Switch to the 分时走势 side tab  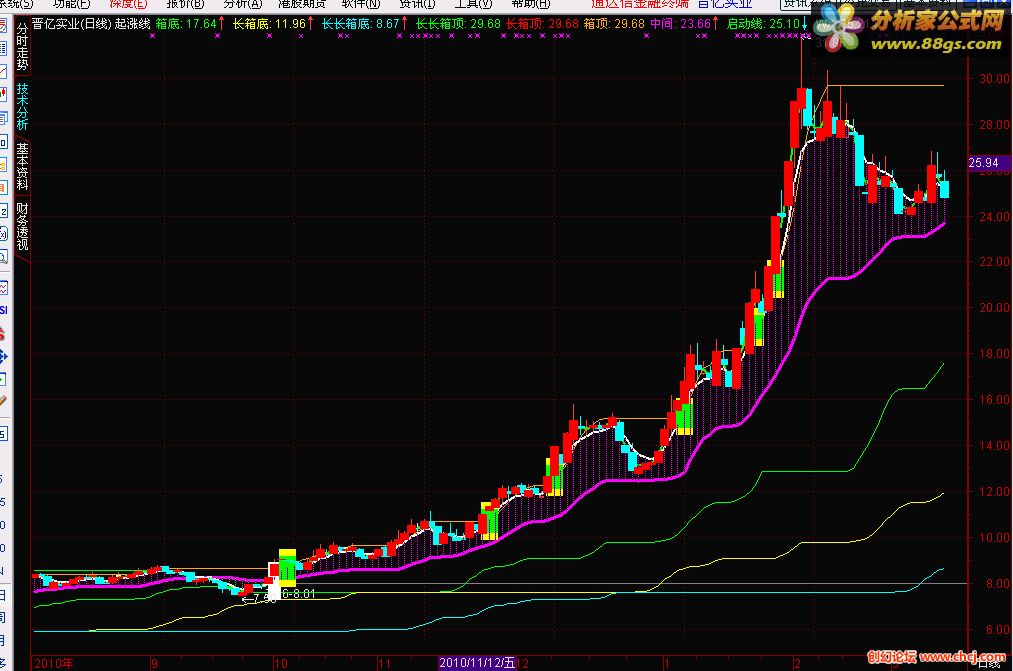pos(23,46)
